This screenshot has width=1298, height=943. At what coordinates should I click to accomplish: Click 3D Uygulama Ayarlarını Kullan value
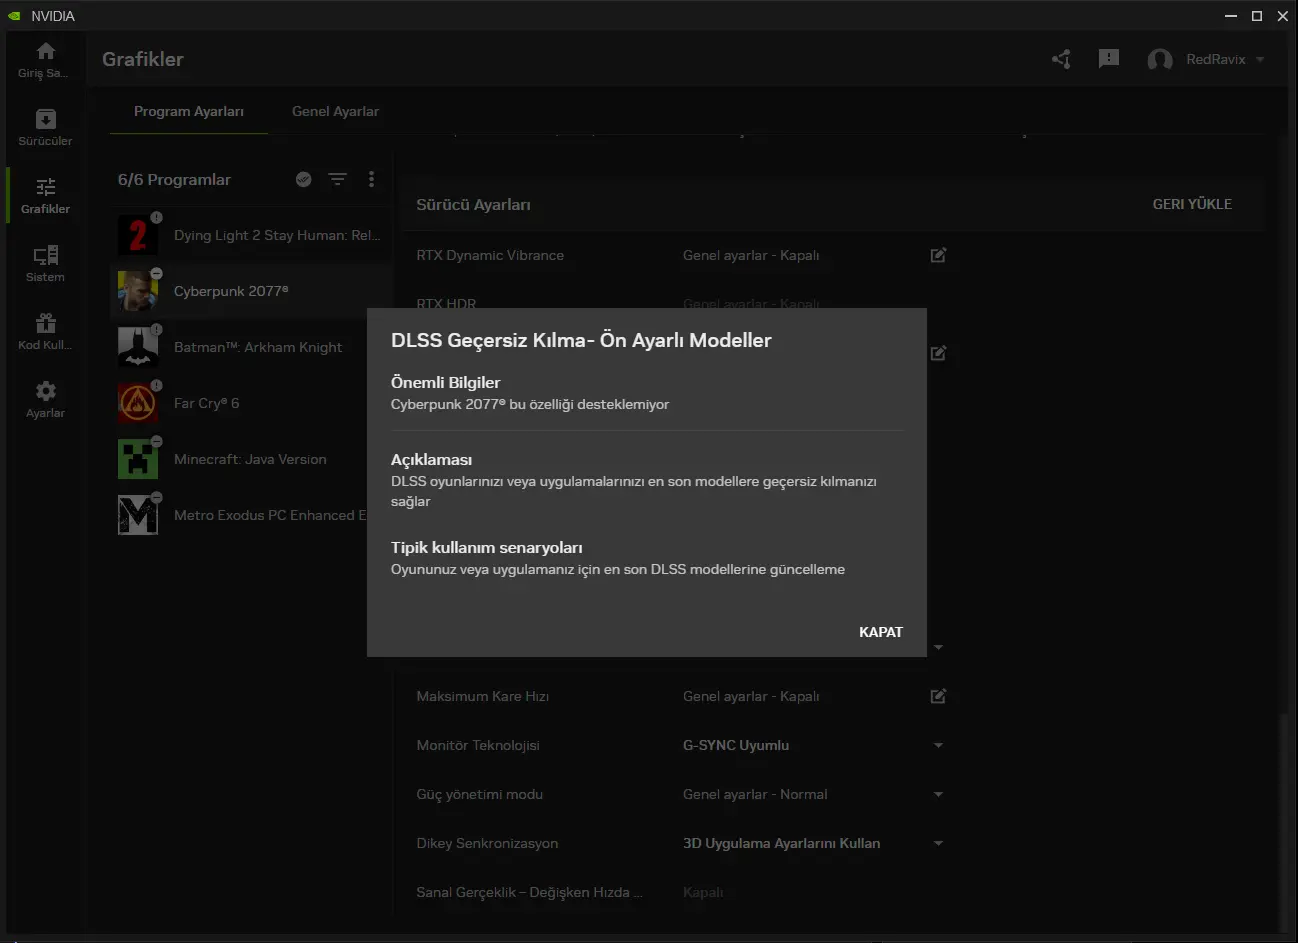point(782,843)
